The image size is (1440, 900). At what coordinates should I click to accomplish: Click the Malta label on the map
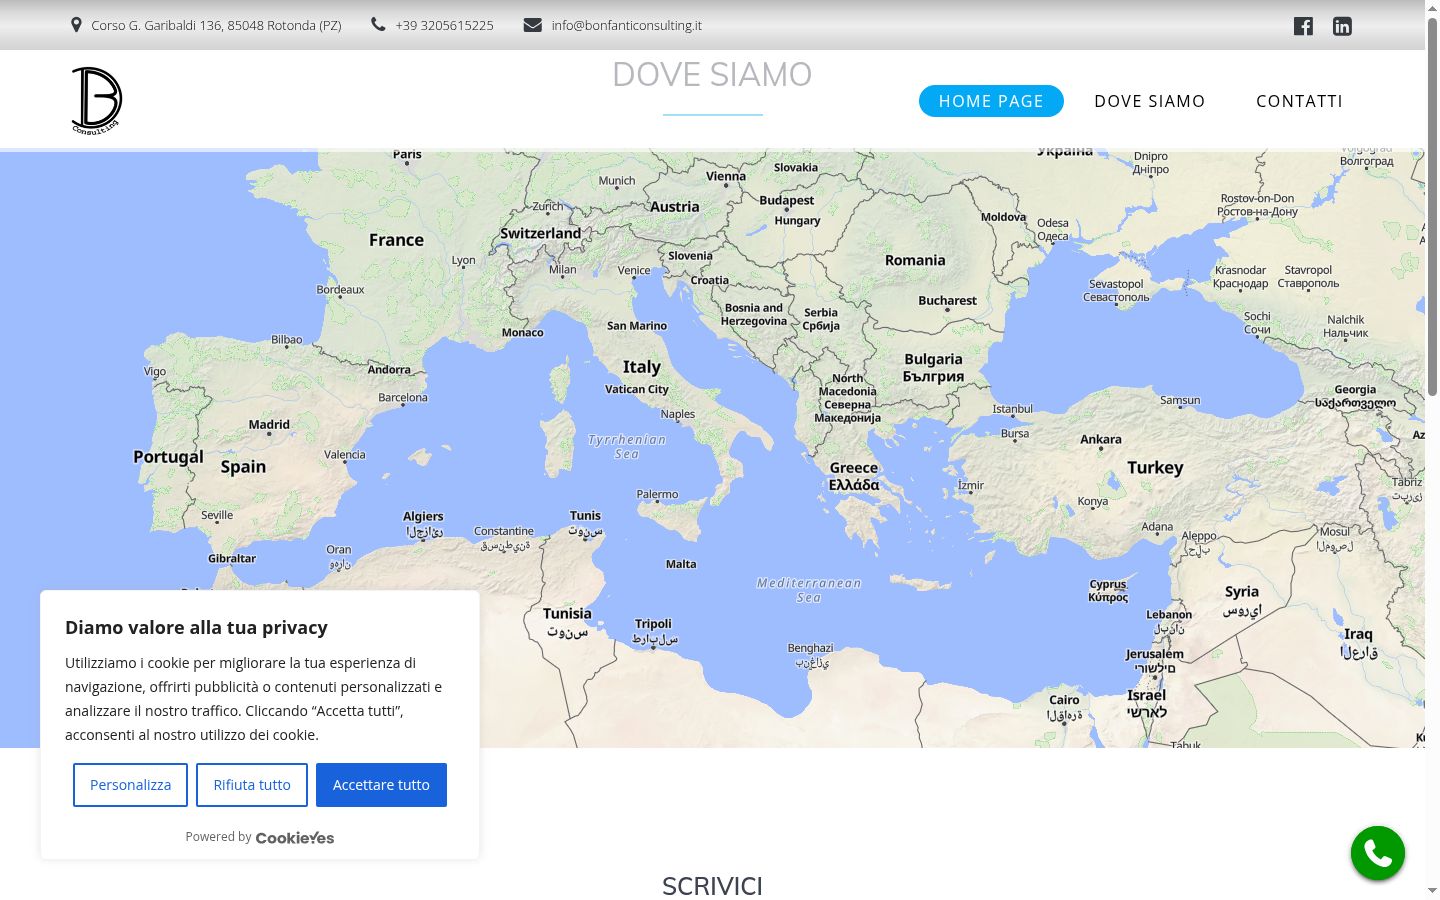[681, 564]
